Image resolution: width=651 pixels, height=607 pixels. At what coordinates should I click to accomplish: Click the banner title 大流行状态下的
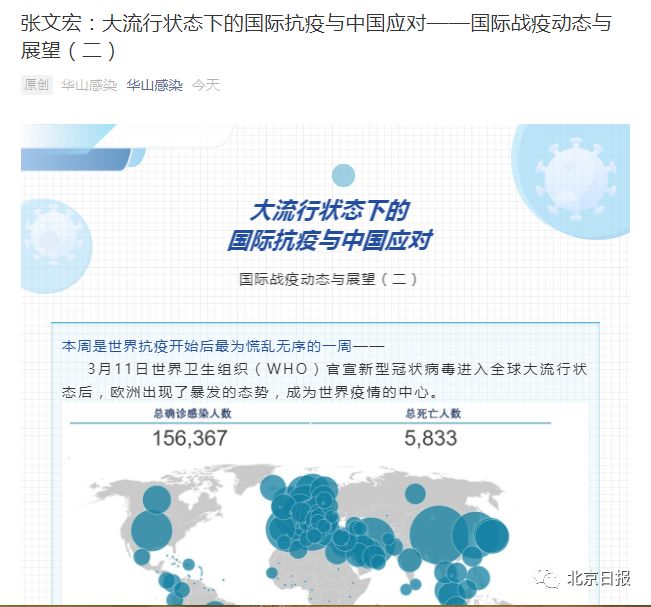tap(330, 210)
